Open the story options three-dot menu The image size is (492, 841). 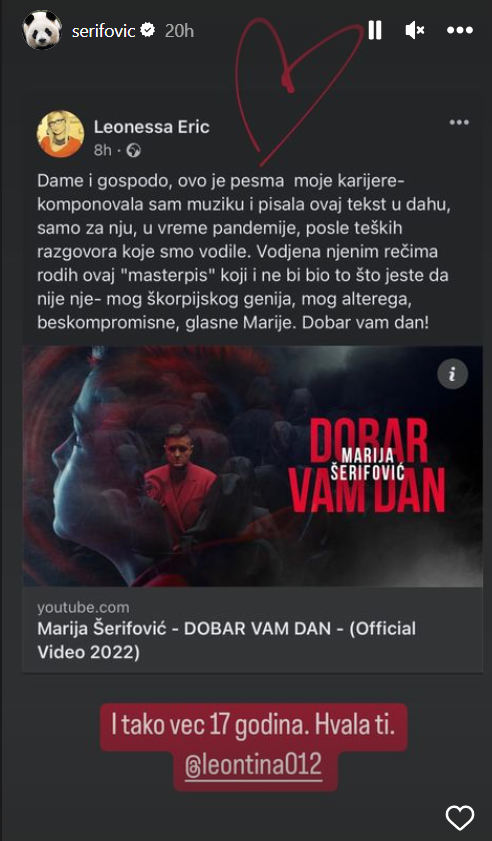tap(459, 31)
